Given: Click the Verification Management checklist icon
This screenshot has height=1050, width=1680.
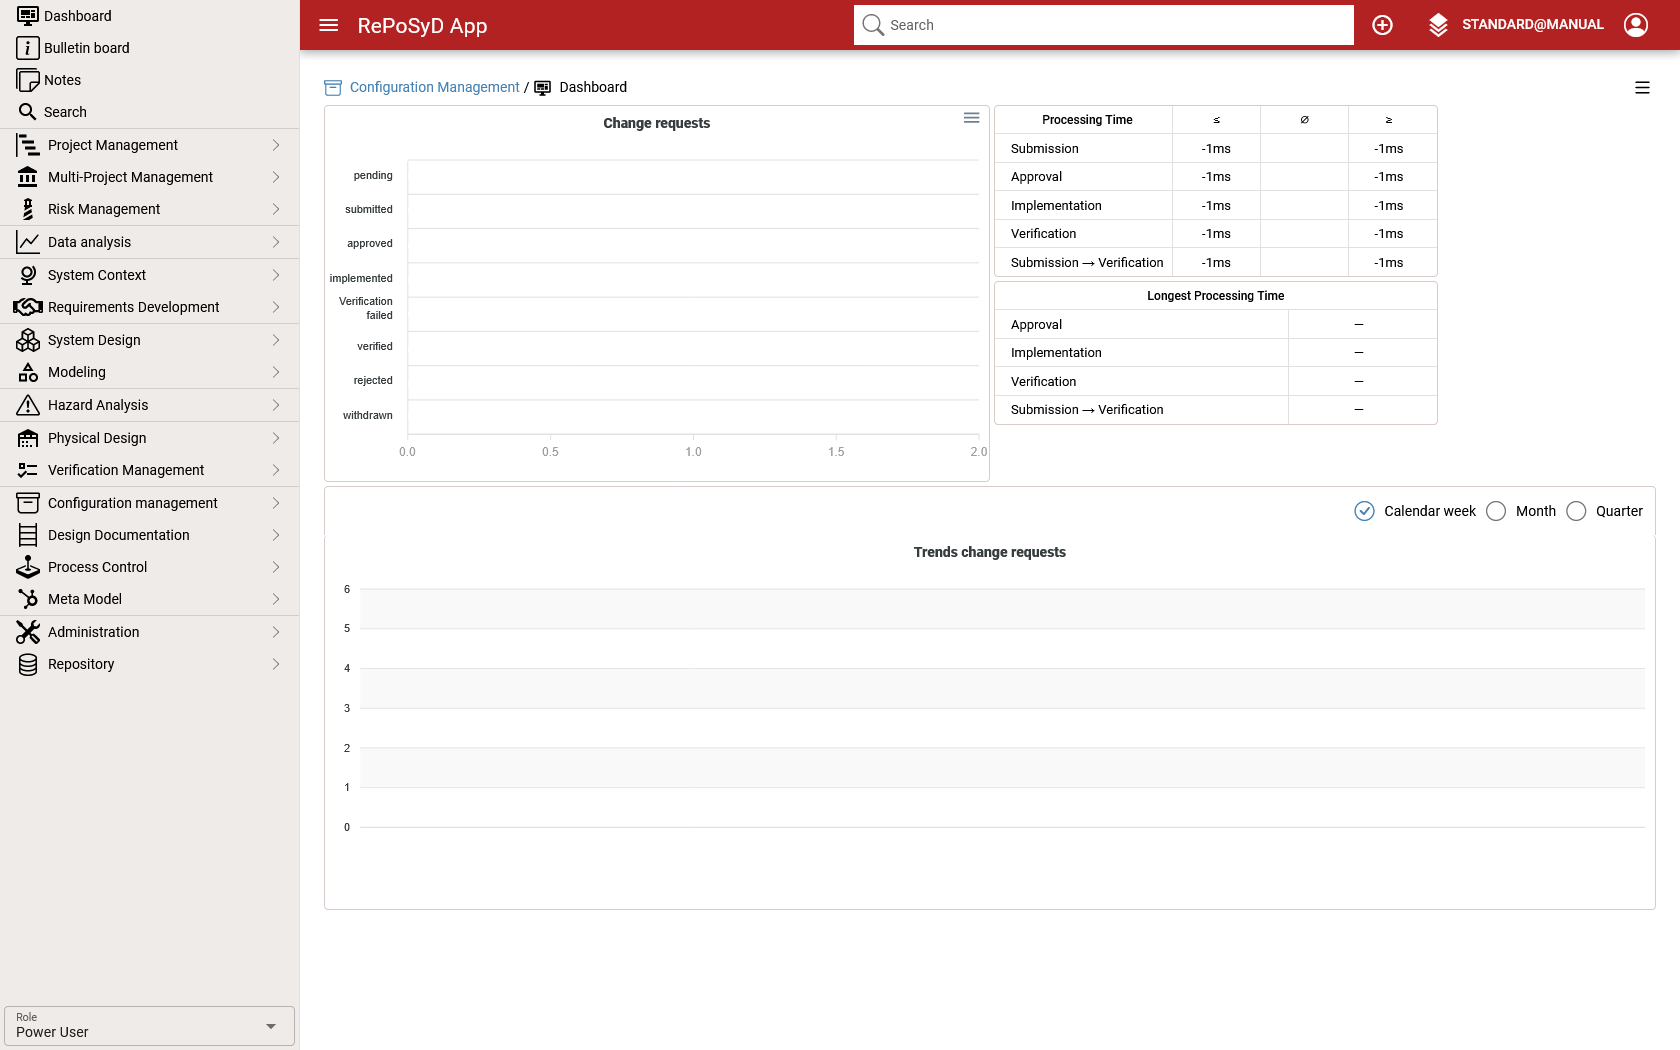Looking at the screenshot, I should [x=28, y=470].
